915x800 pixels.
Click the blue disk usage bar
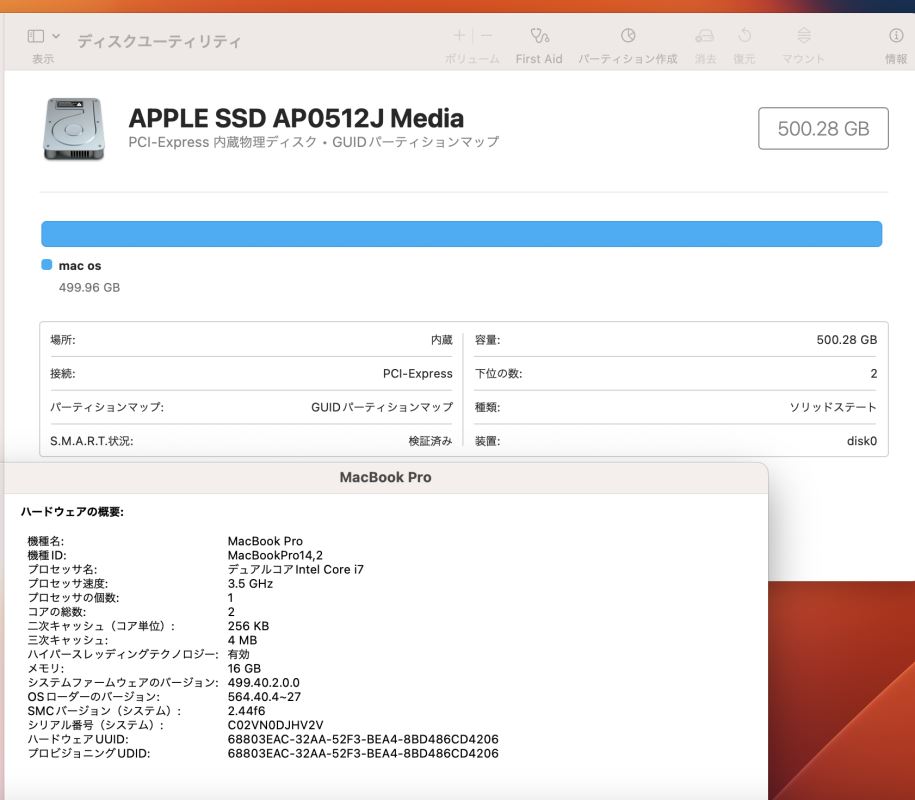(x=461, y=234)
